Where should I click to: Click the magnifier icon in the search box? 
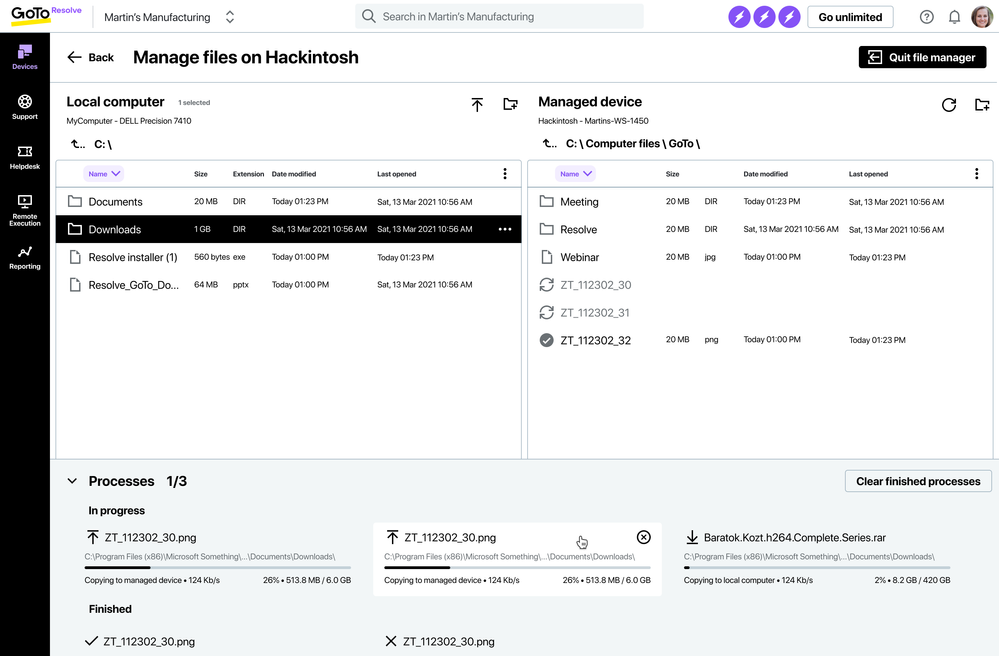click(368, 16)
